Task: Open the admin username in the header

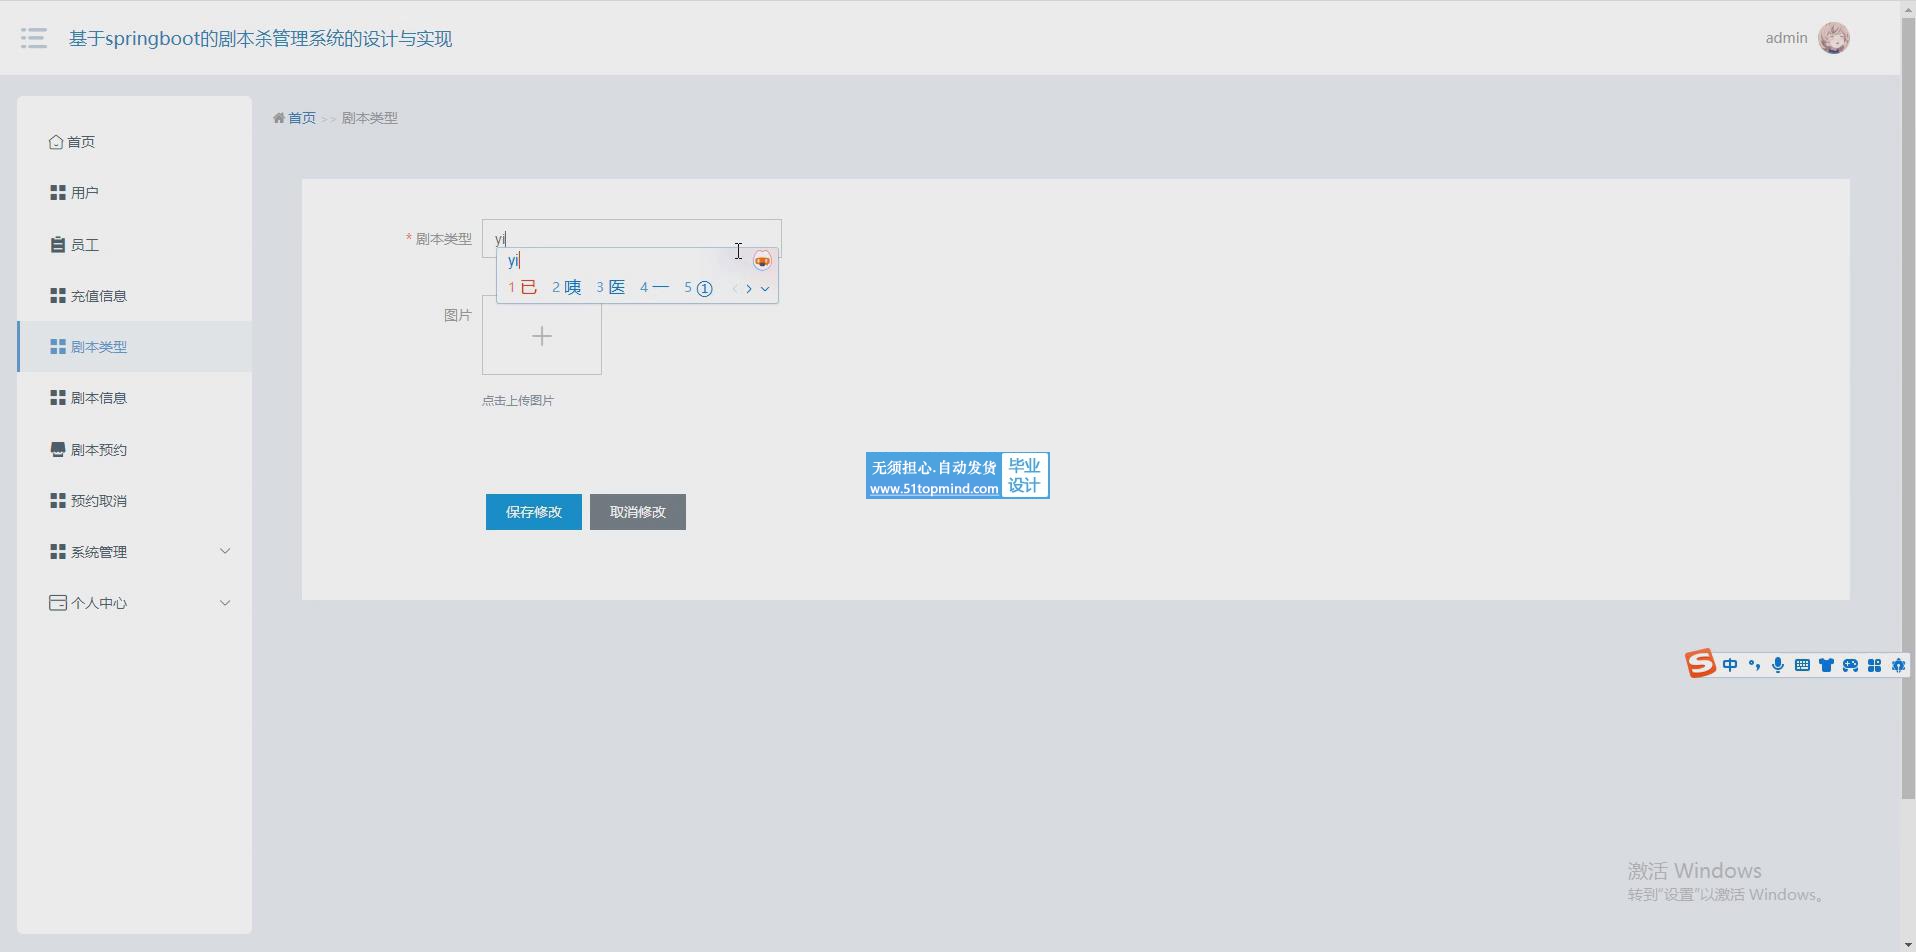Action: pyautogui.click(x=1786, y=38)
